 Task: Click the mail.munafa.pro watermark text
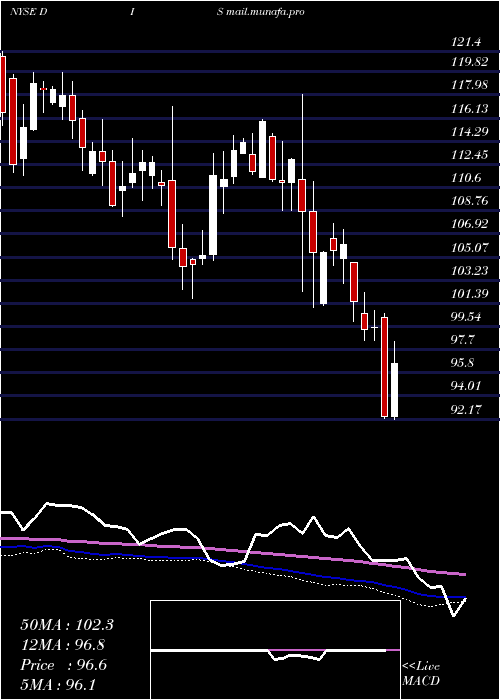[265, 12]
